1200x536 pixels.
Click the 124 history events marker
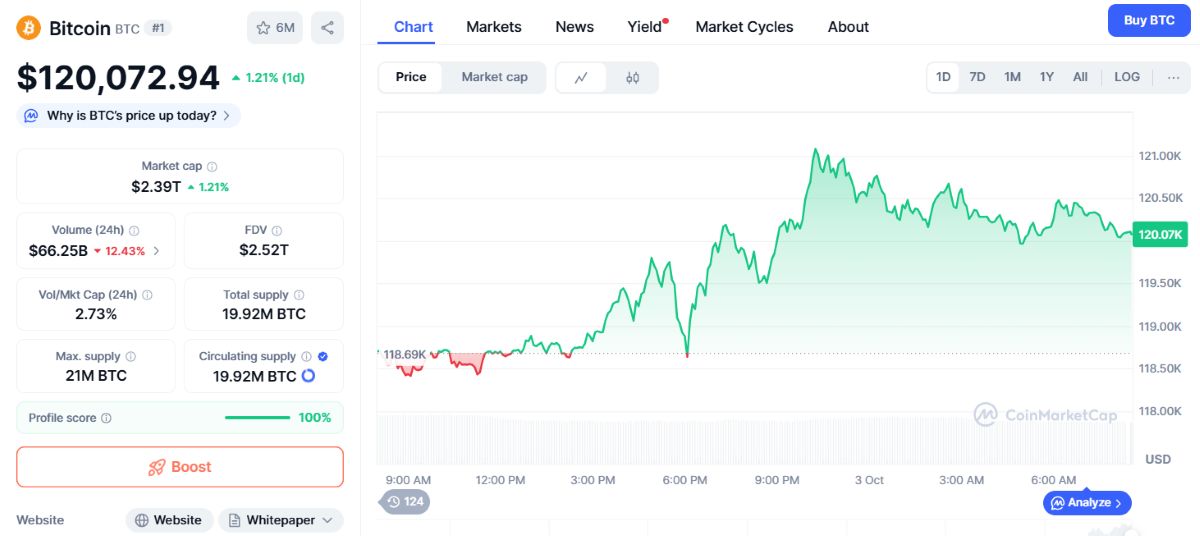[404, 501]
